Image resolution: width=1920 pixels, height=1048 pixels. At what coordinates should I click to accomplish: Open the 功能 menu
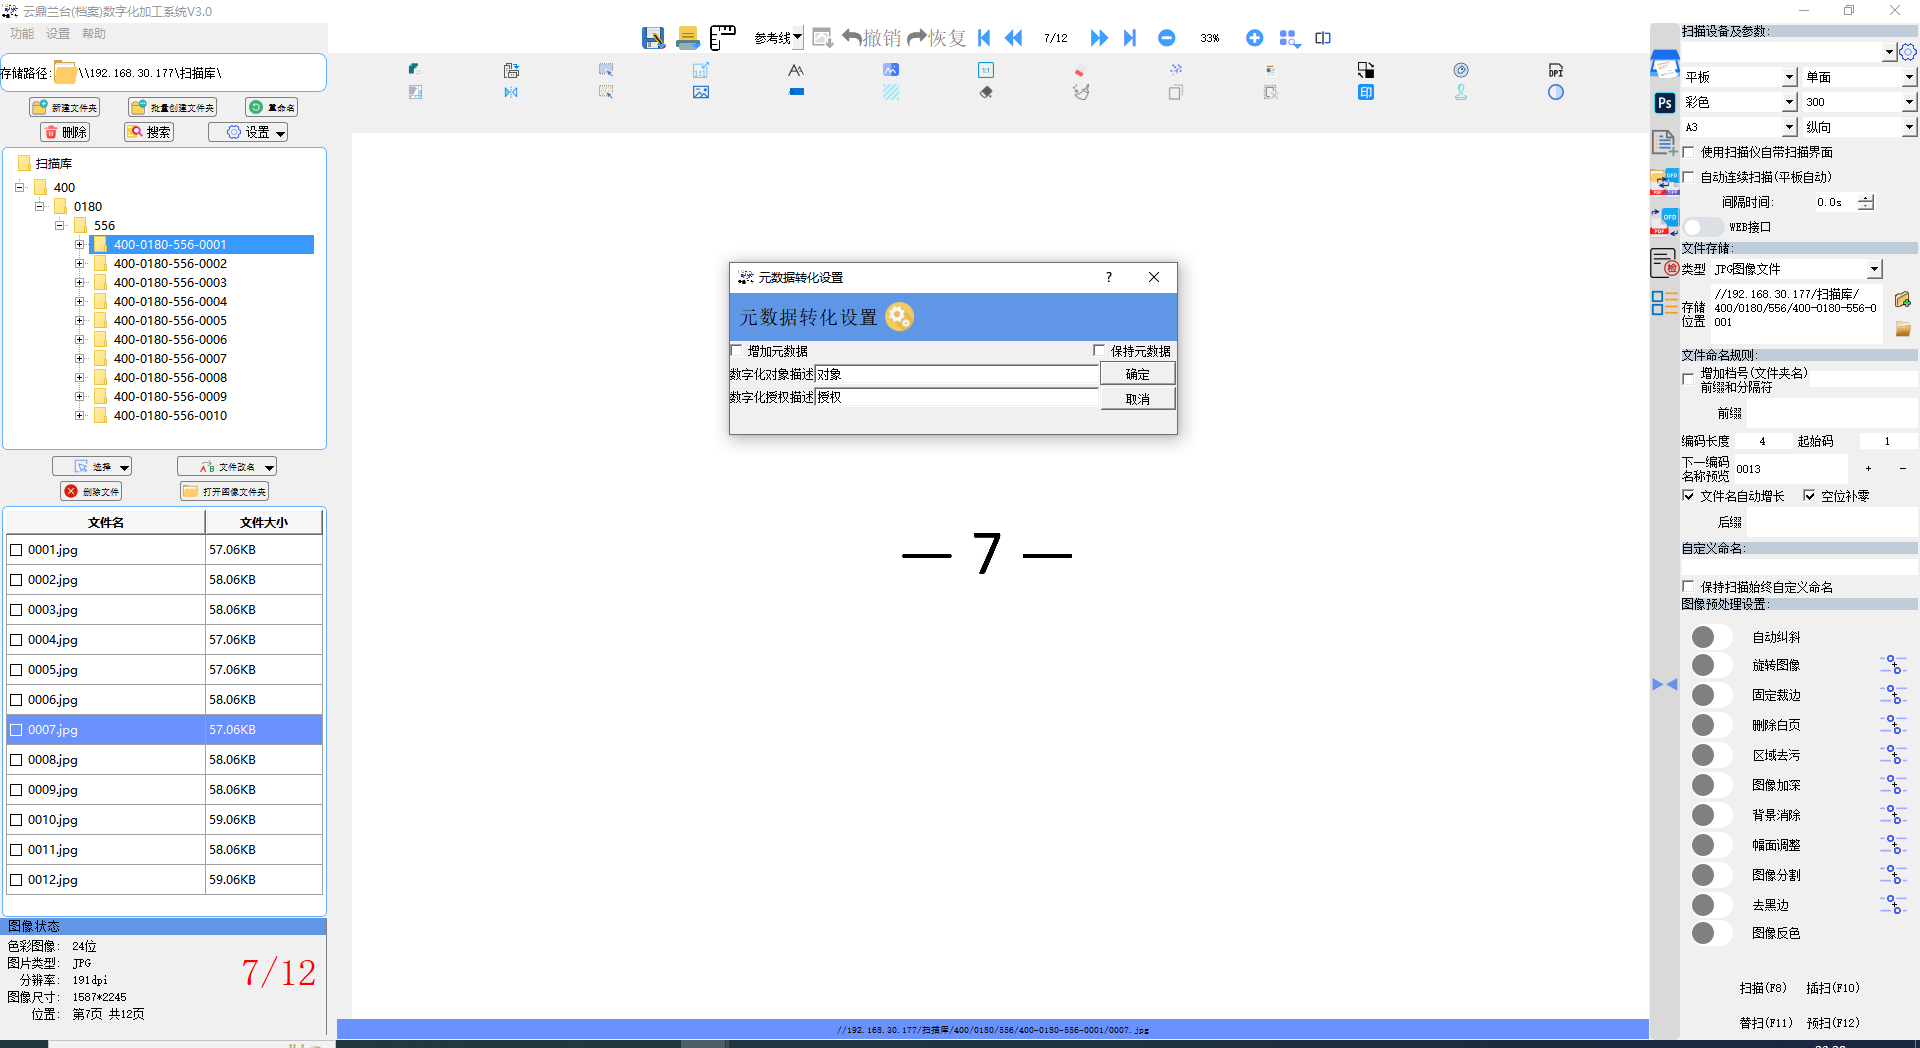tap(22, 34)
